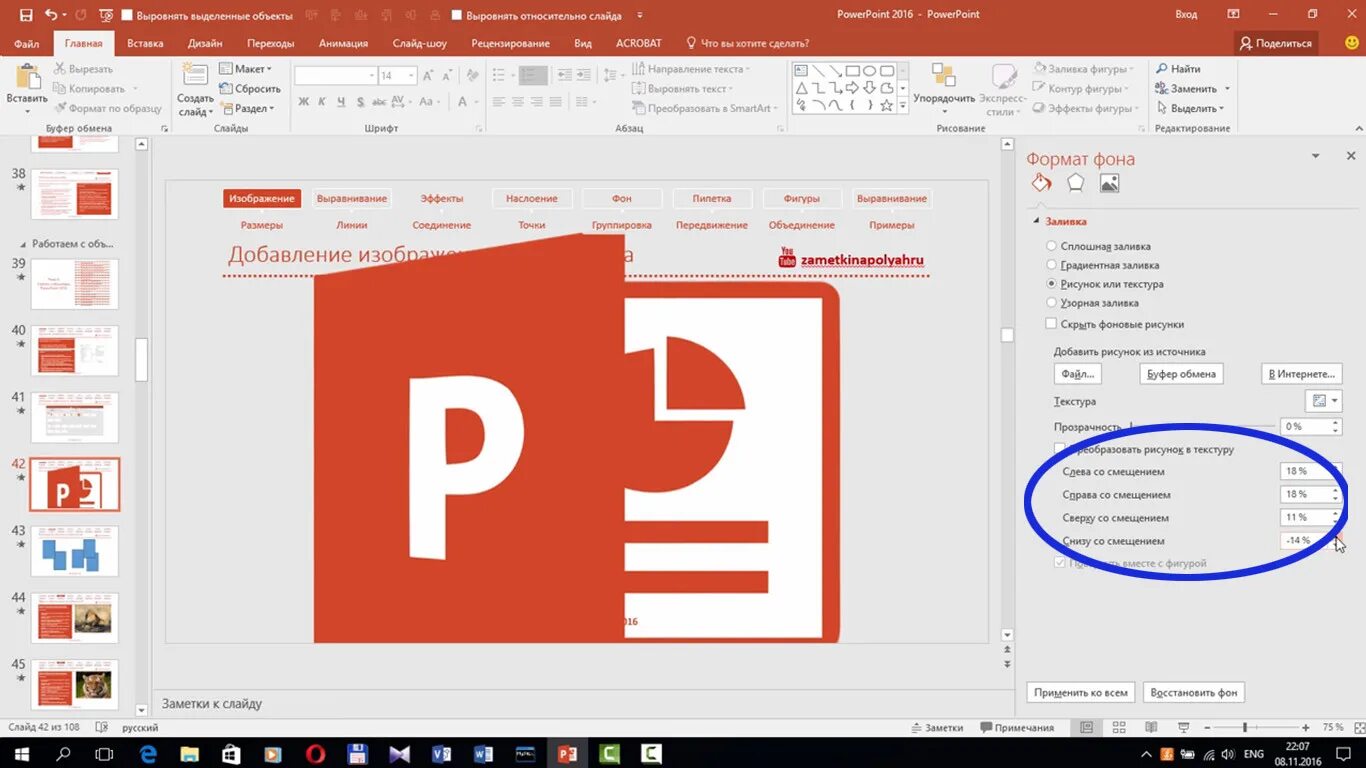Check Скрыть фоновые рисунки checkbox
The height and width of the screenshot is (768, 1366).
tap(1051, 324)
